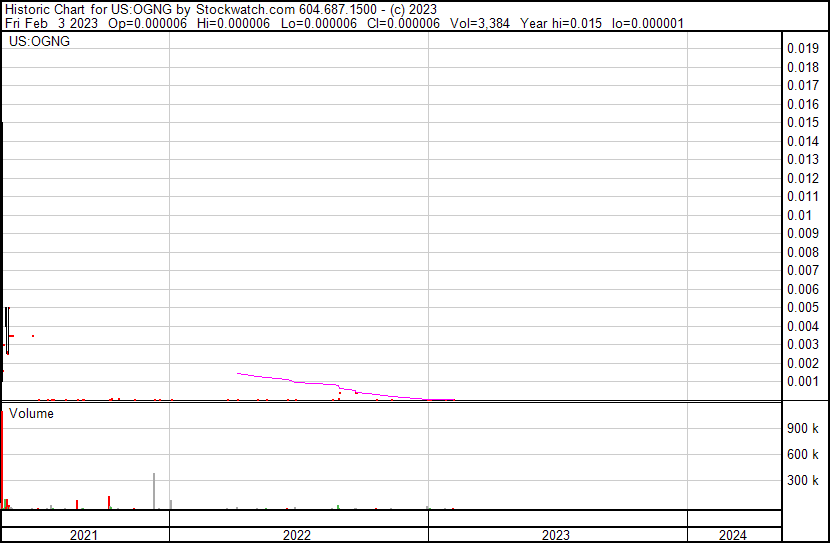Click the 0.015 price axis label
The image size is (830, 543).
click(x=802, y=122)
